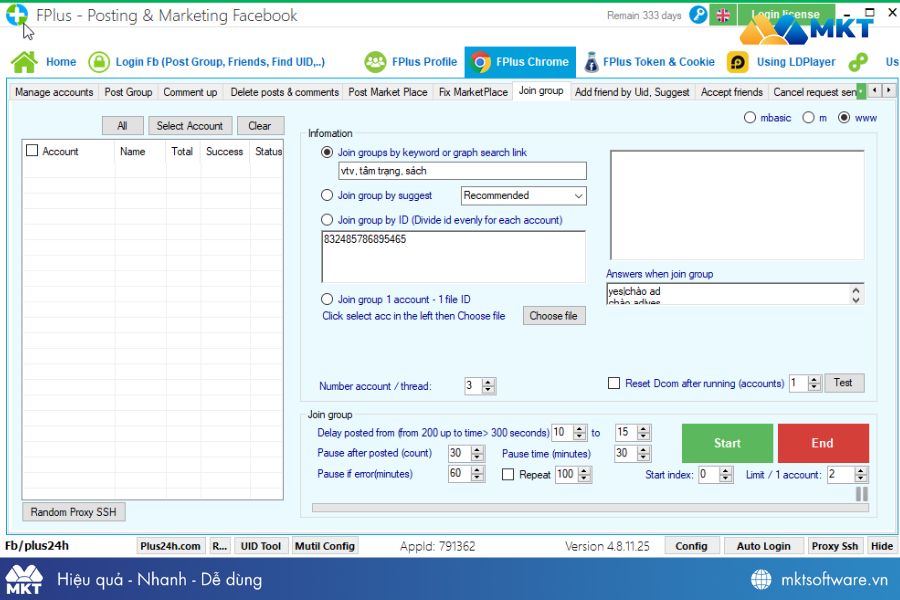The image size is (900, 600).
Task: Click the FPlus Token & Cookie flask icon
Action: click(591, 62)
